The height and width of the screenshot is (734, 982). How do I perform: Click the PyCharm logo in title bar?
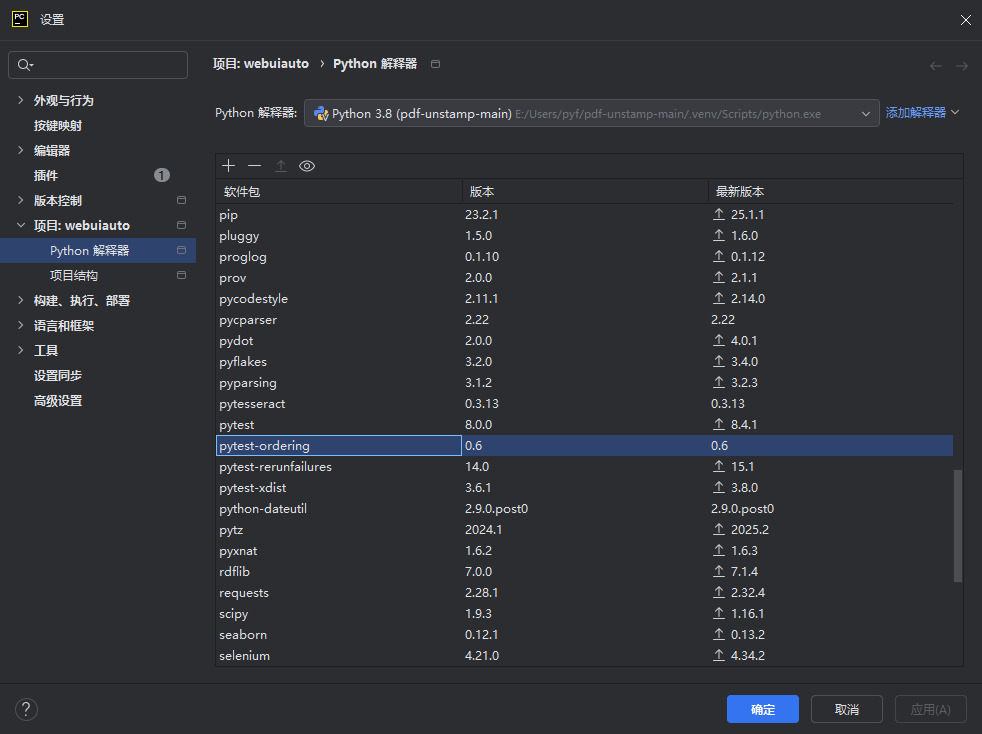pyautogui.click(x=20, y=19)
